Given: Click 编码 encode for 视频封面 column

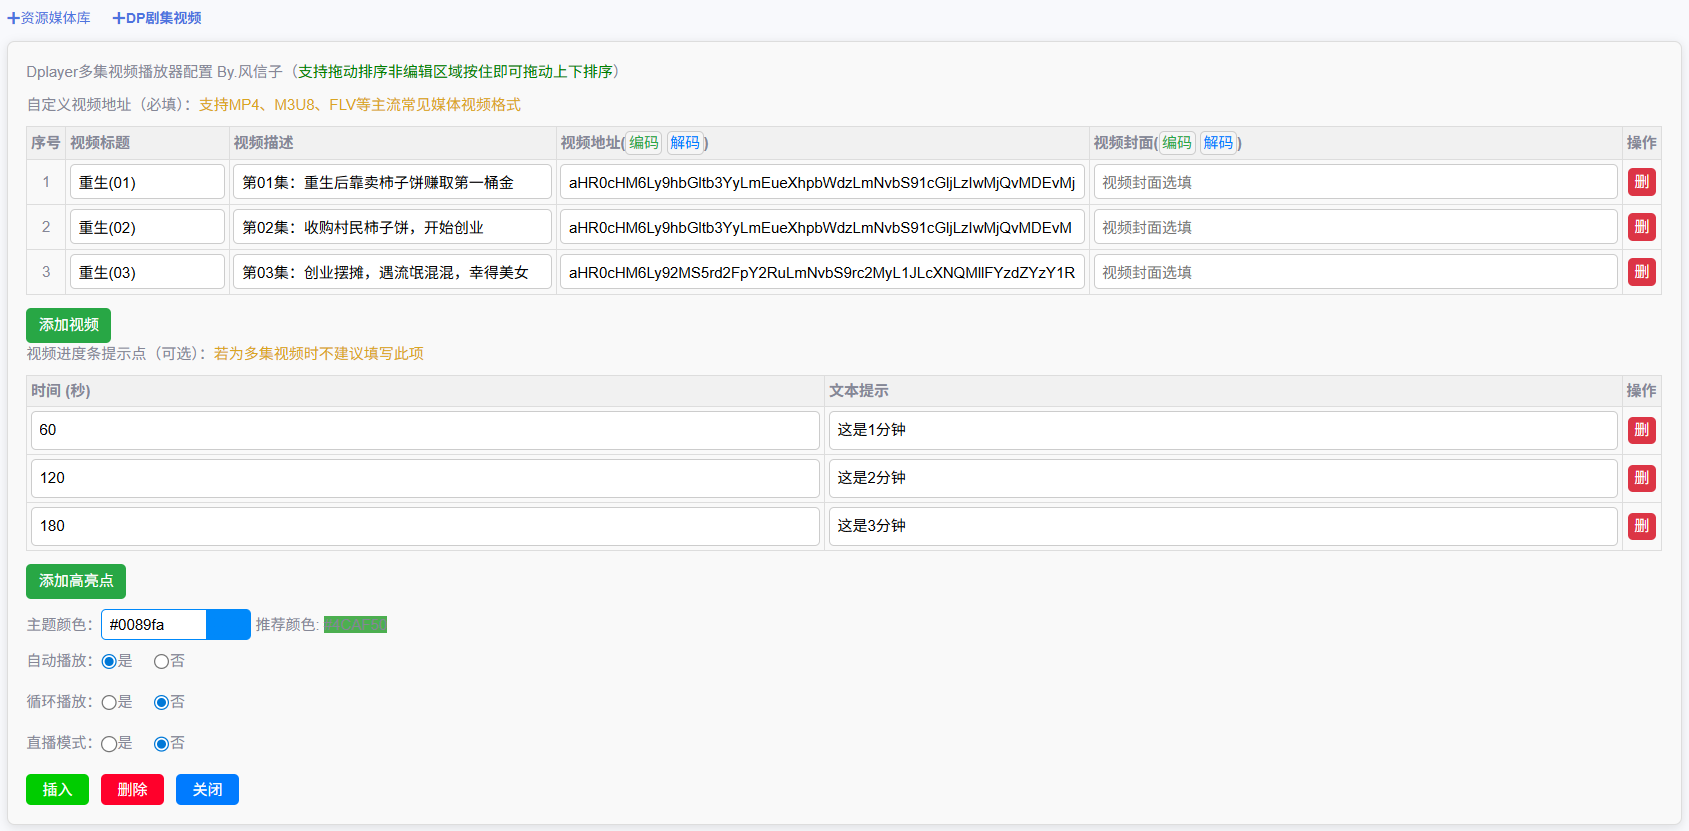Looking at the screenshot, I should [1177, 143].
